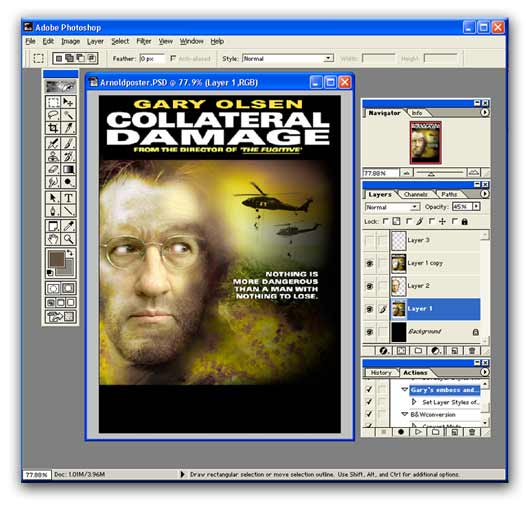Select the Blur tool
Screen dimensions: 525x506
(53, 182)
